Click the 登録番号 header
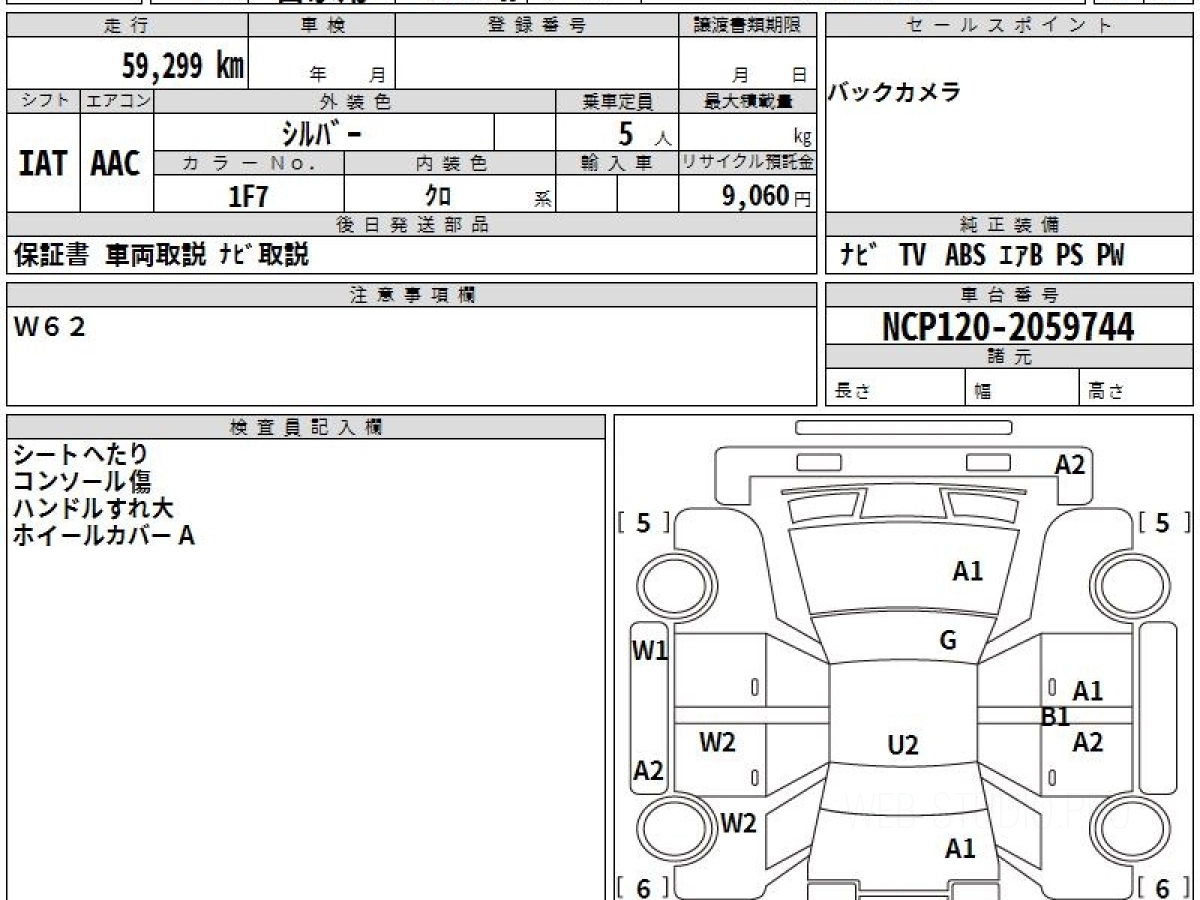Viewport: 1200px width, 900px height. click(537, 26)
